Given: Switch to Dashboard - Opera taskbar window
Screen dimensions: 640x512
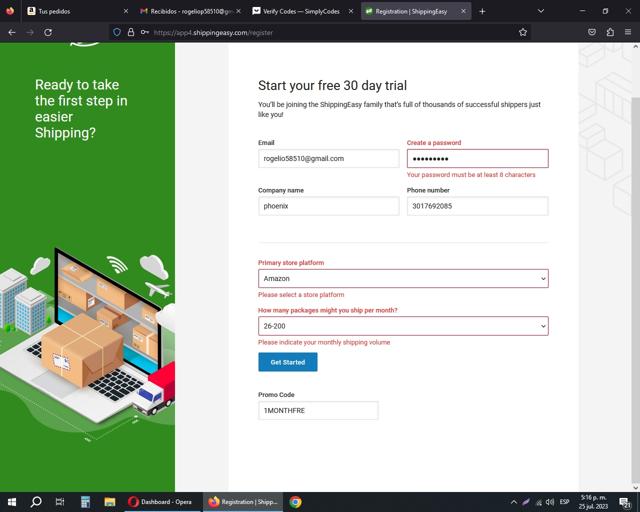Looking at the screenshot, I should click(x=161, y=502).
